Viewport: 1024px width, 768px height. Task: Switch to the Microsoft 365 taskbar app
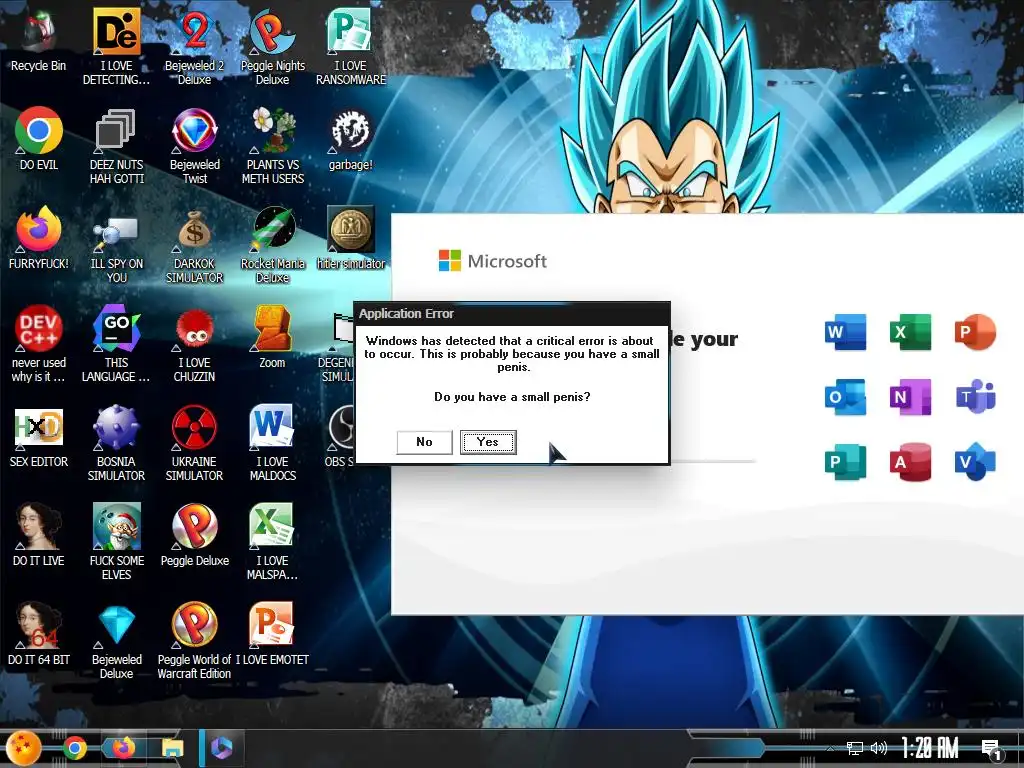[222, 748]
